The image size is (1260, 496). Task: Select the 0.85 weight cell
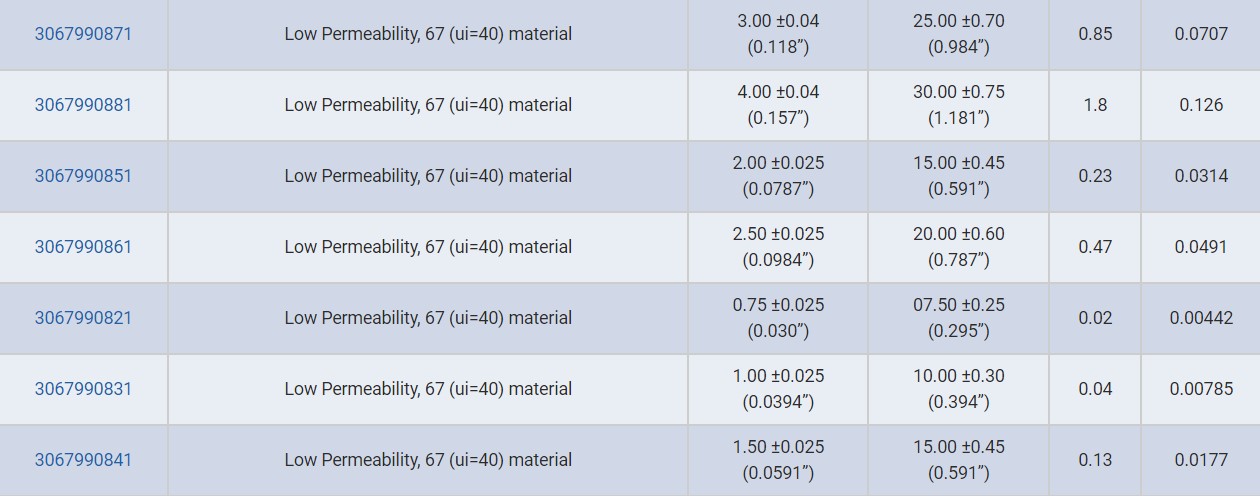[x=1095, y=34]
